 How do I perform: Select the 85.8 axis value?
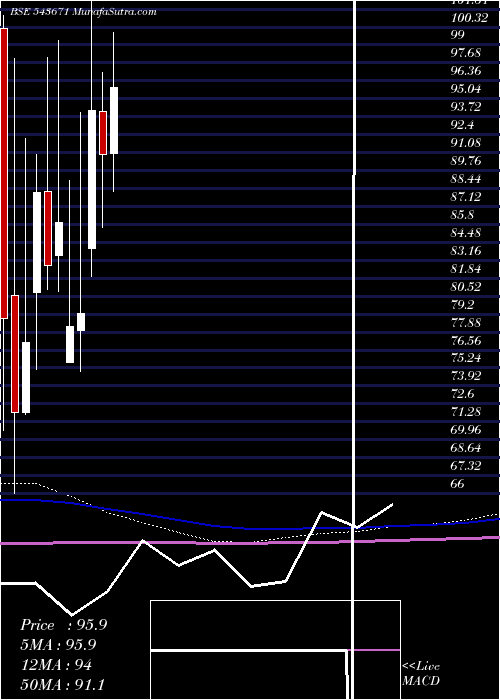tap(462, 215)
